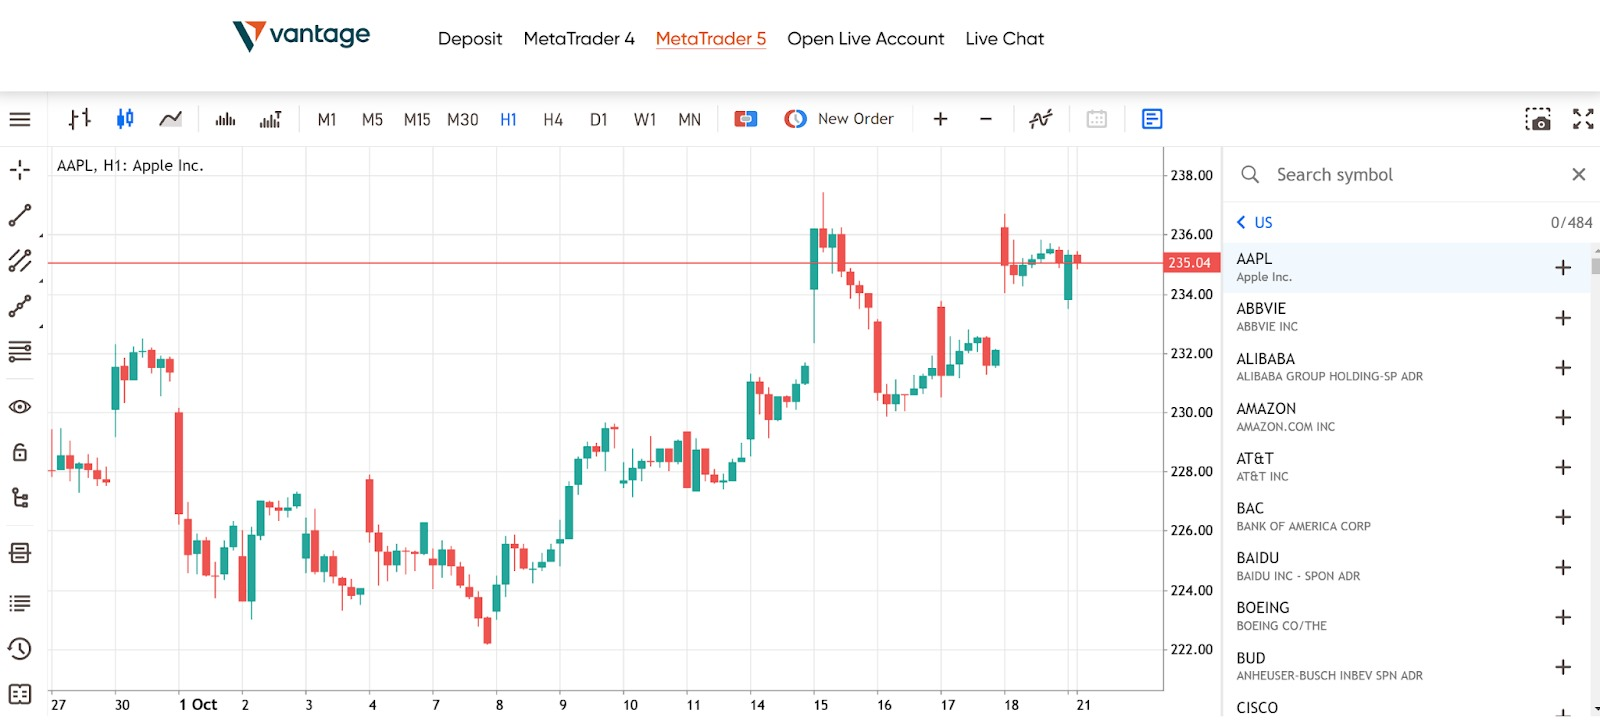Go back from the US symbol group
This screenshot has height=721, width=1600.
pos(1242,222)
